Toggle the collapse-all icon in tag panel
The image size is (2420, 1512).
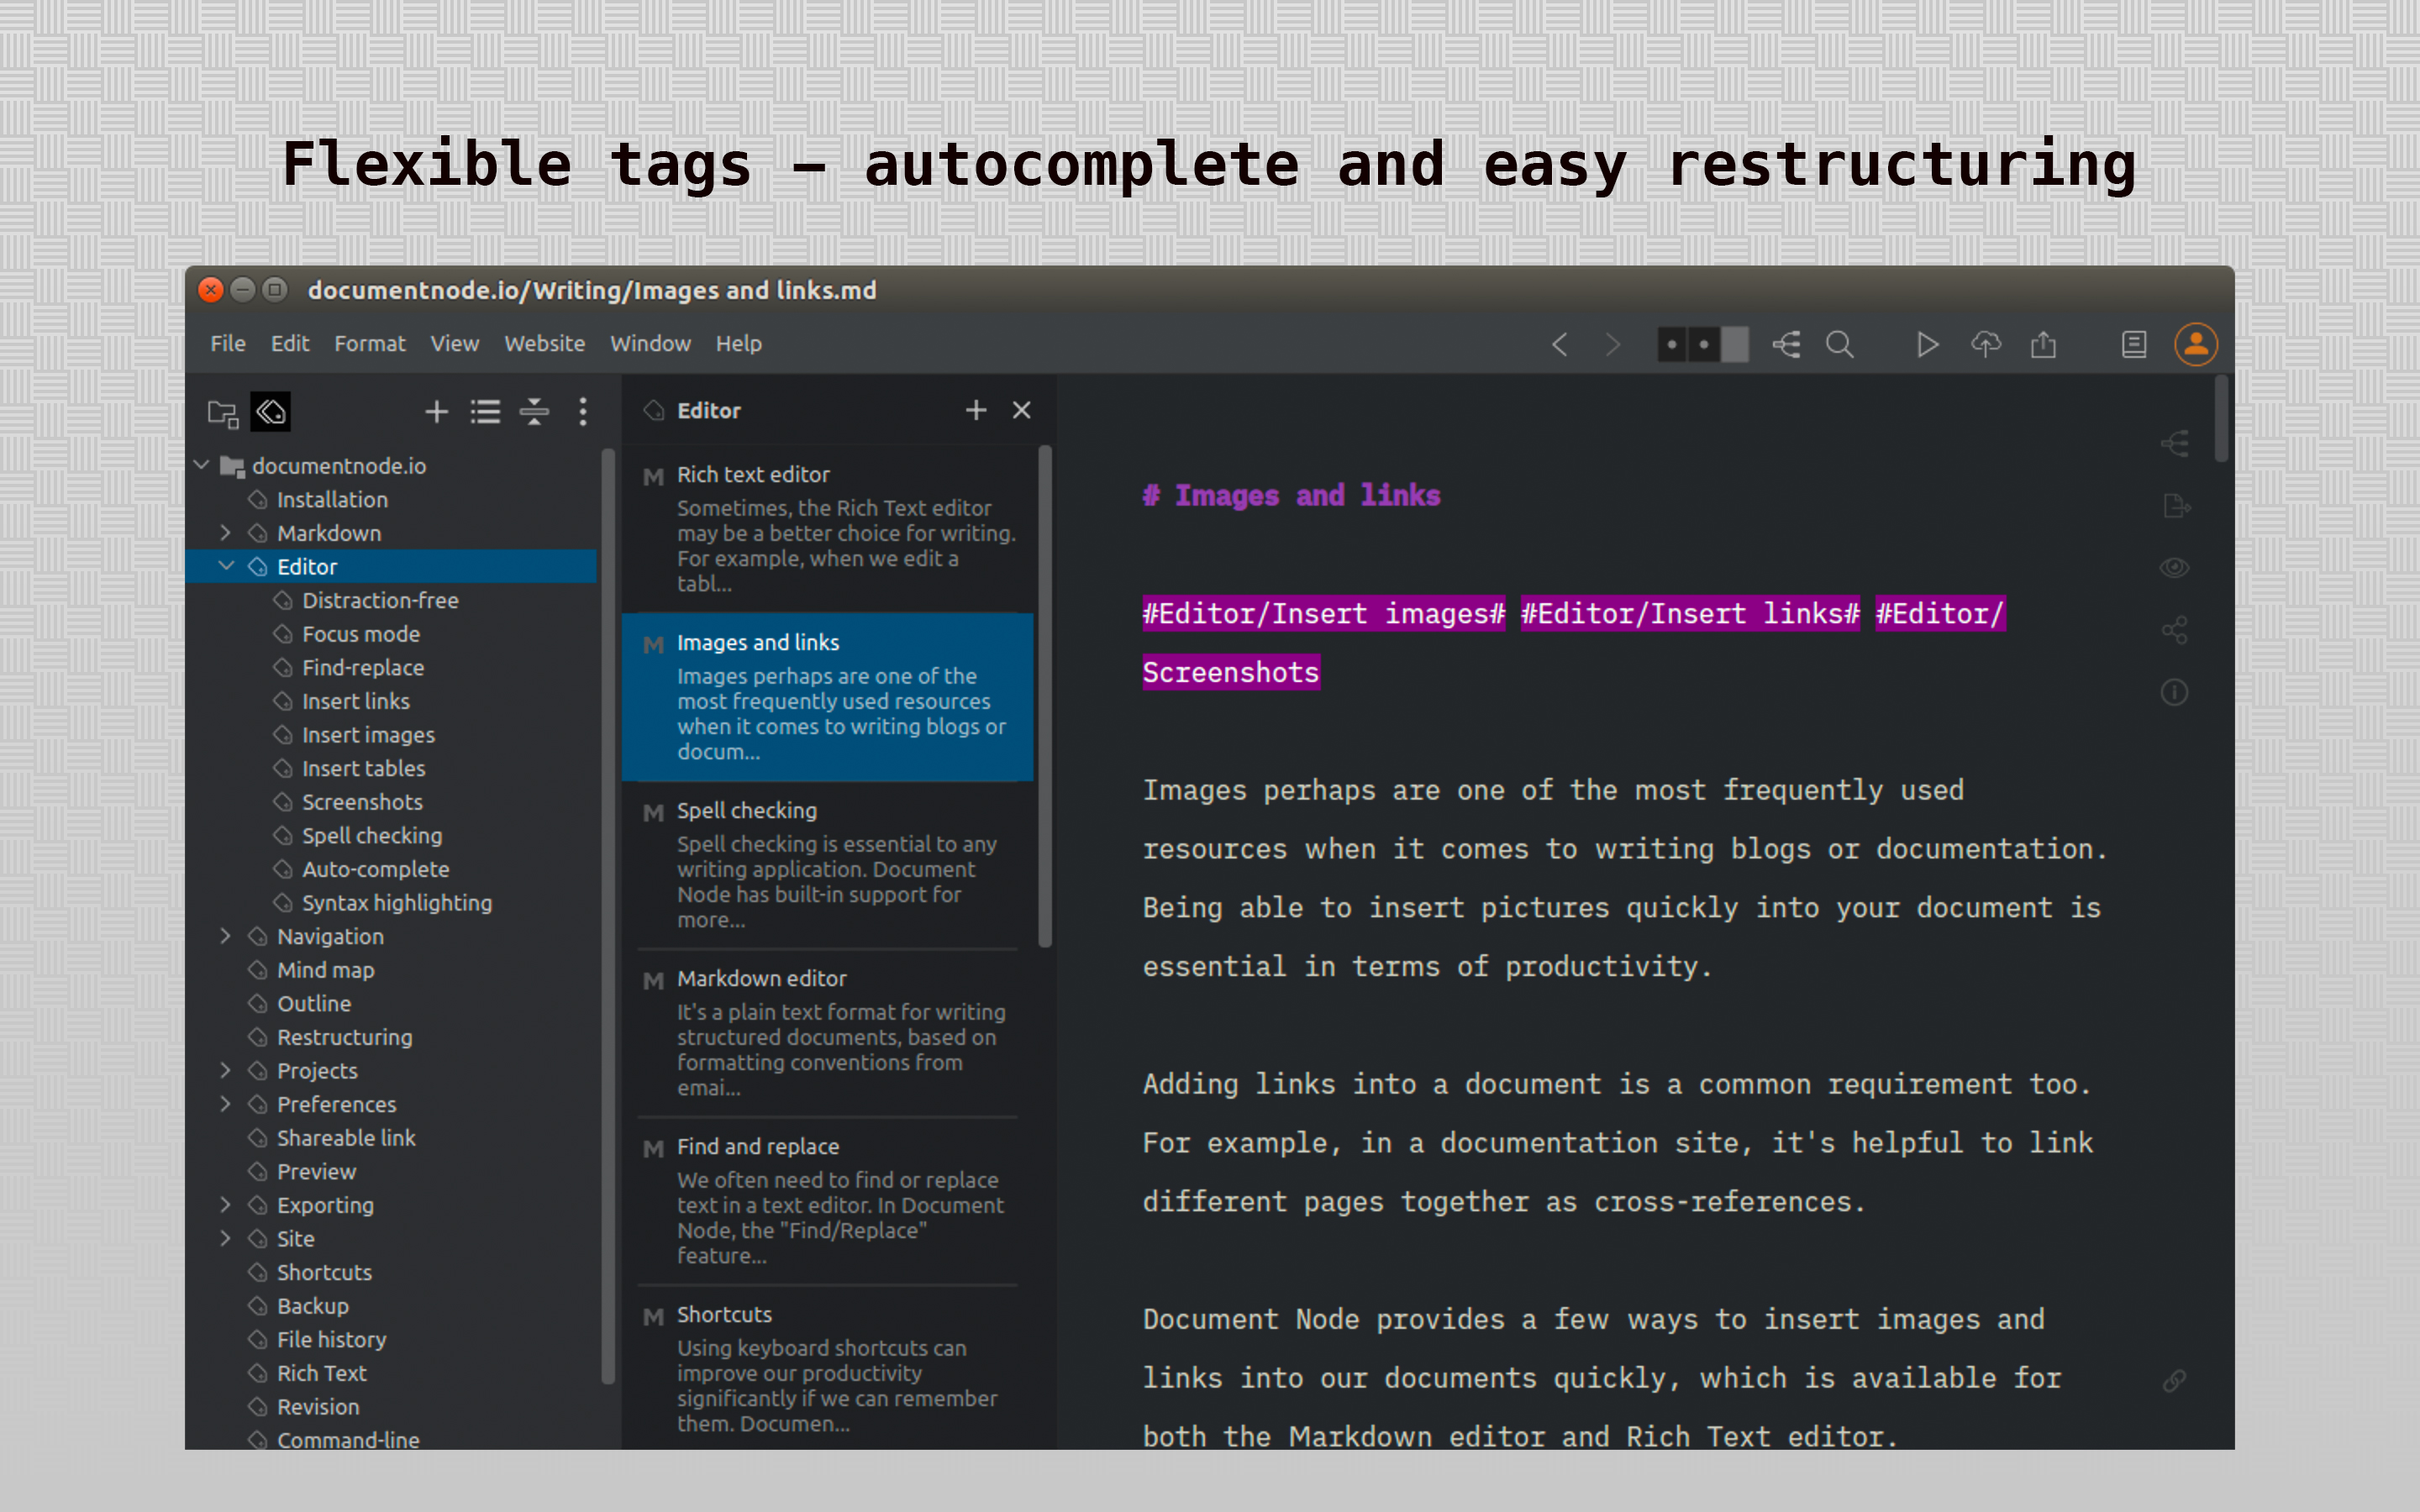click(x=535, y=412)
